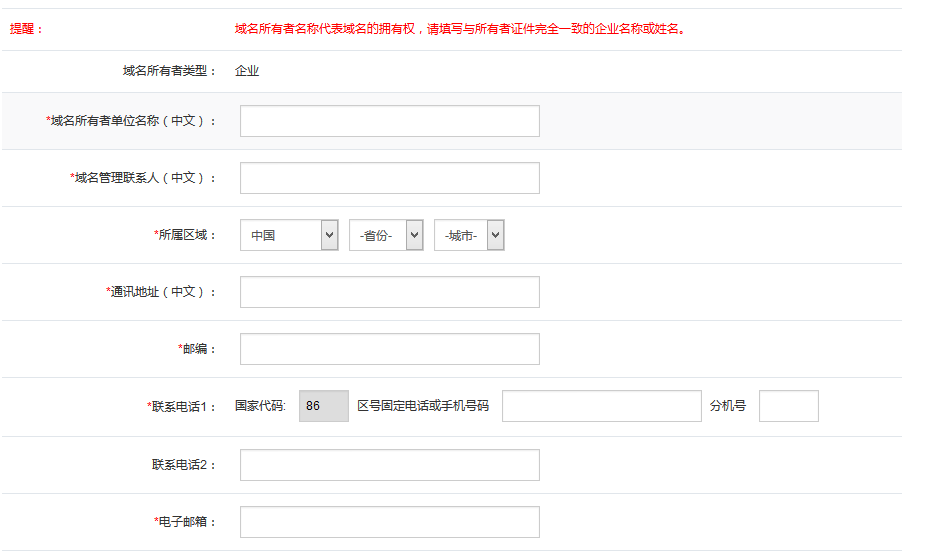Viewport: 936px width, 556px height.
Task: Select the 邮编 postal code field
Action: click(390, 349)
